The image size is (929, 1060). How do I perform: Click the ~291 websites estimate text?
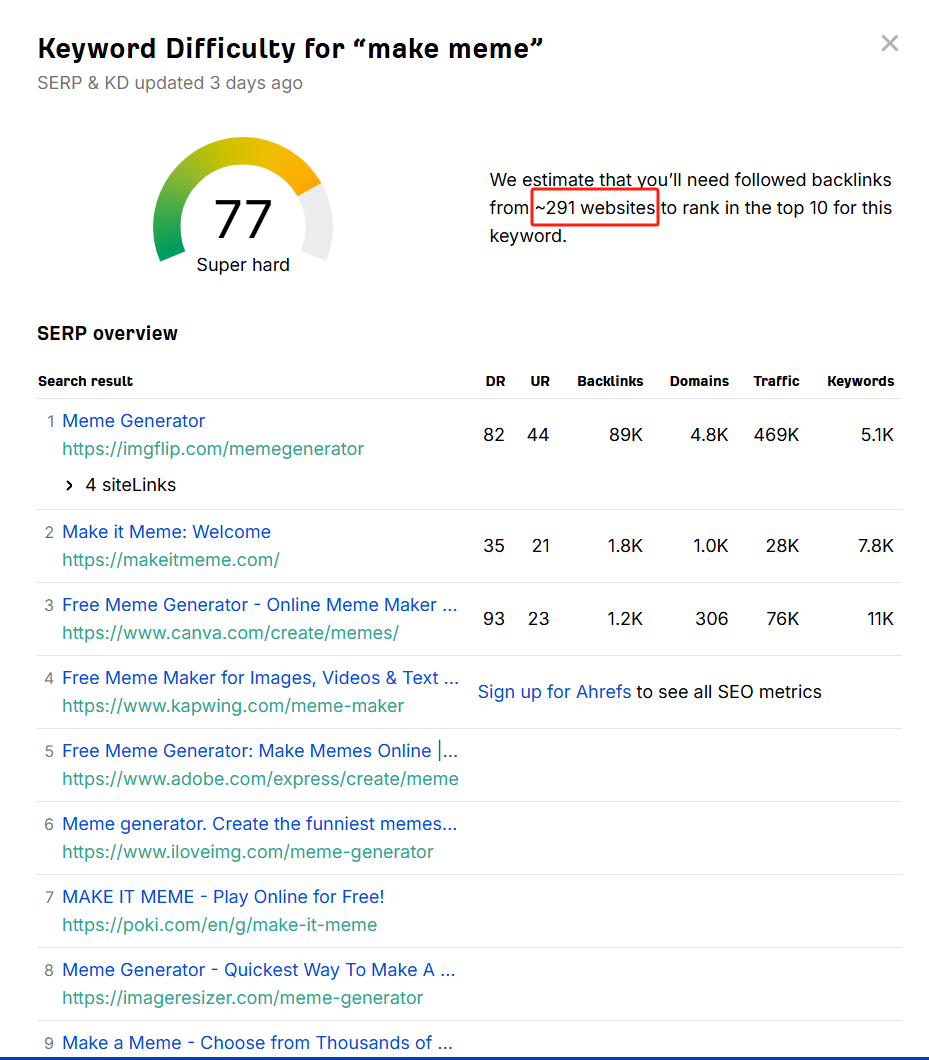coord(595,208)
